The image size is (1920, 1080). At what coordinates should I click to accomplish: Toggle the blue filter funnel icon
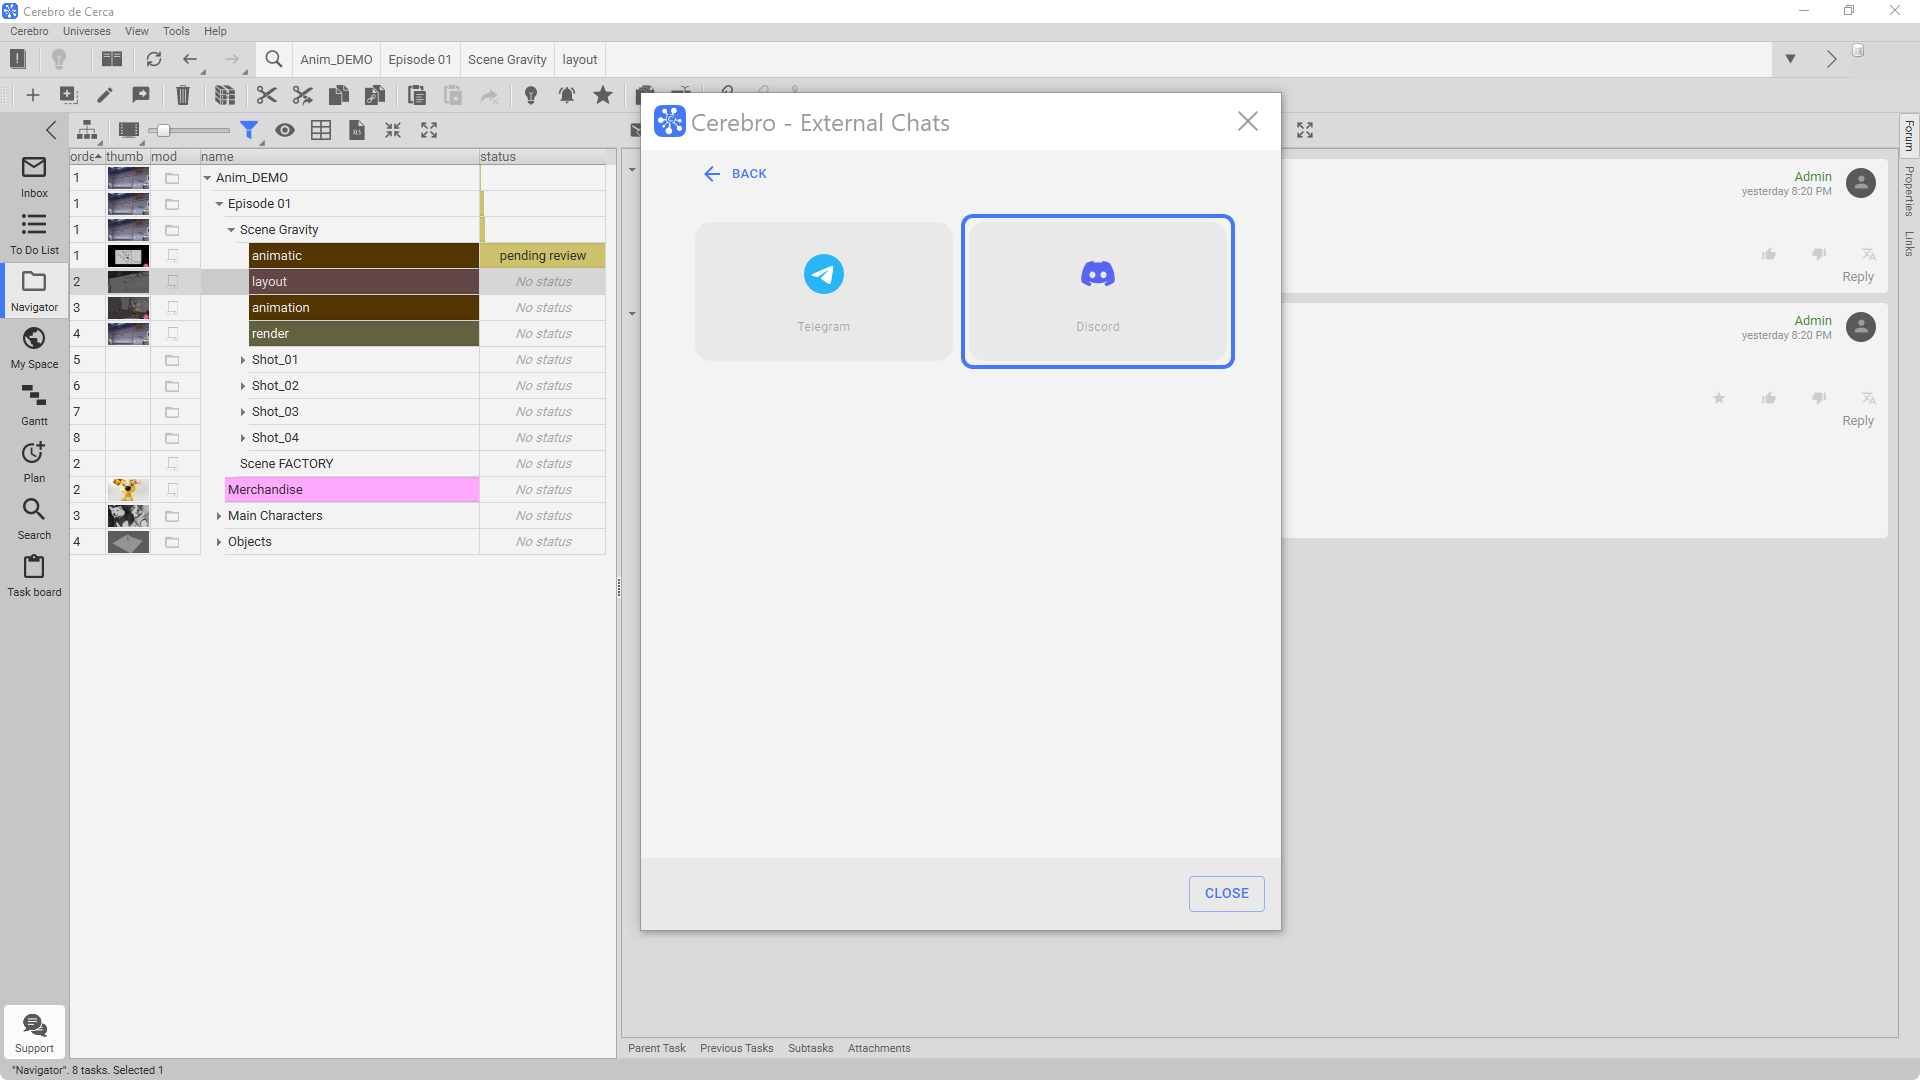(x=249, y=130)
